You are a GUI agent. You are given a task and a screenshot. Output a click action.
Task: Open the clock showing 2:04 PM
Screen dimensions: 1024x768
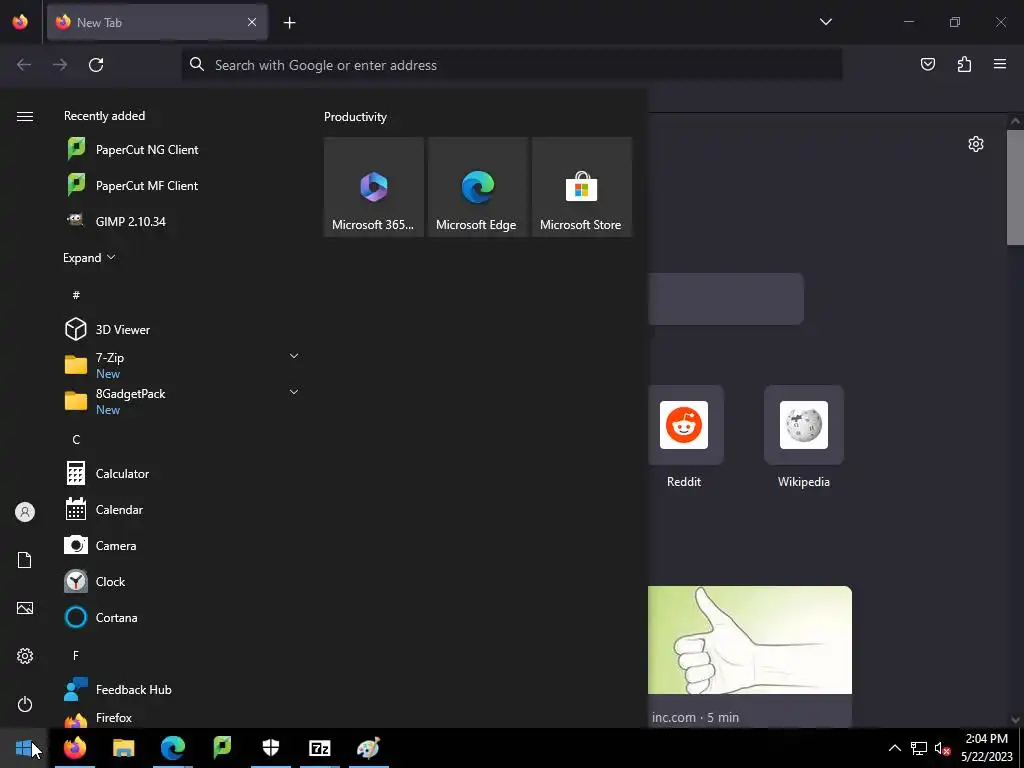[986, 748]
